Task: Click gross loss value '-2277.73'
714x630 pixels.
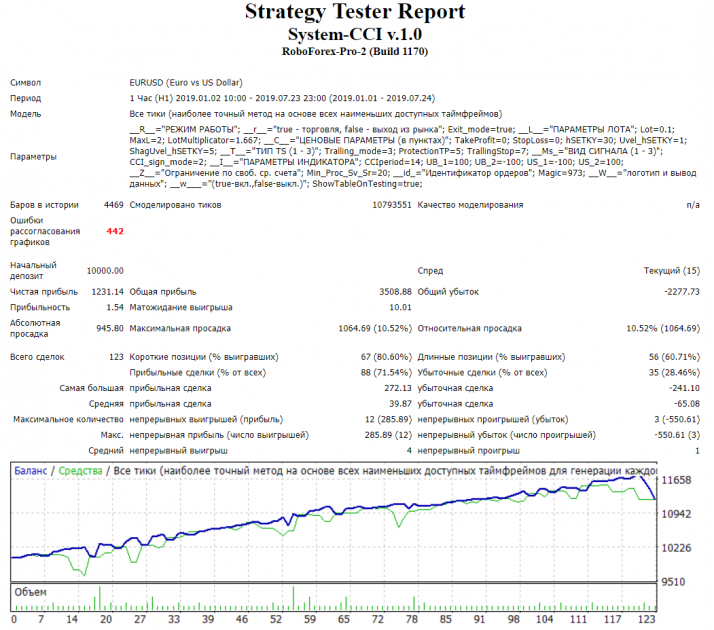Action: click(x=682, y=292)
